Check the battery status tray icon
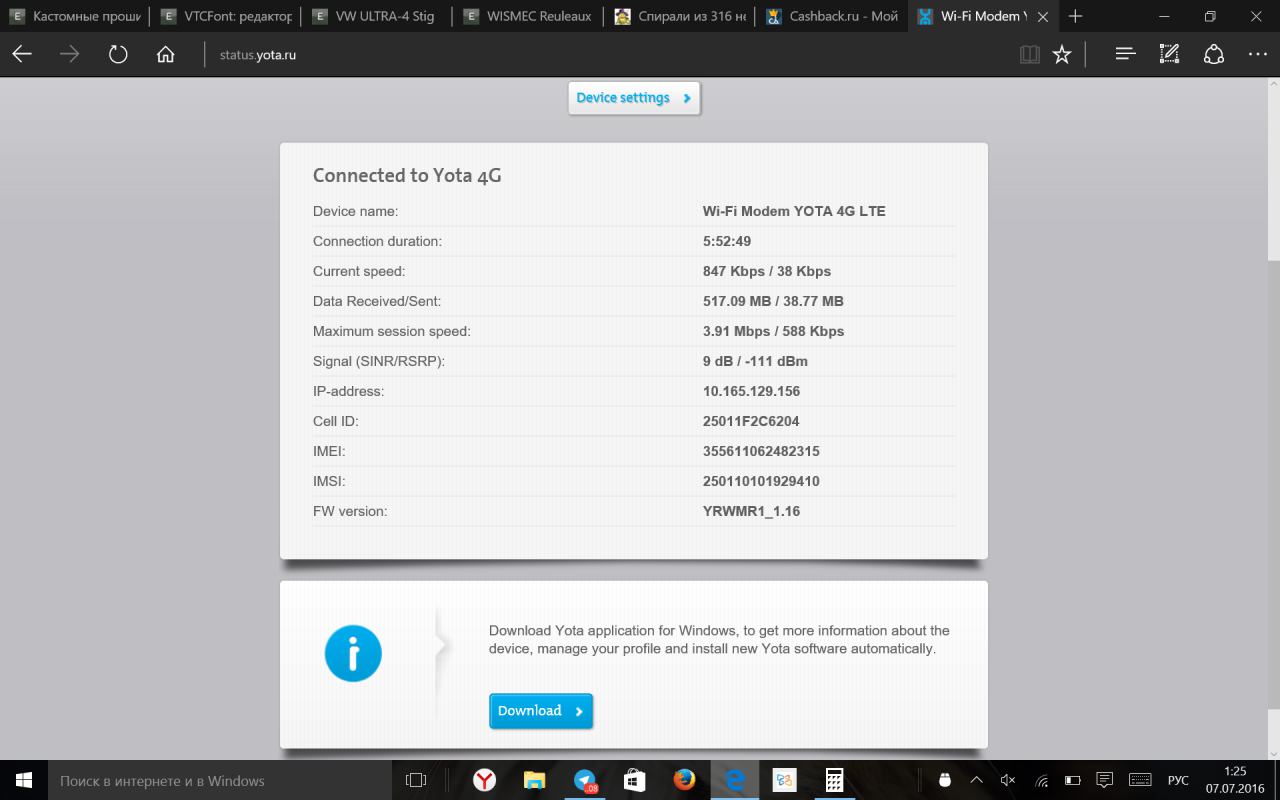The width and height of the screenshot is (1280, 800). (1072, 780)
